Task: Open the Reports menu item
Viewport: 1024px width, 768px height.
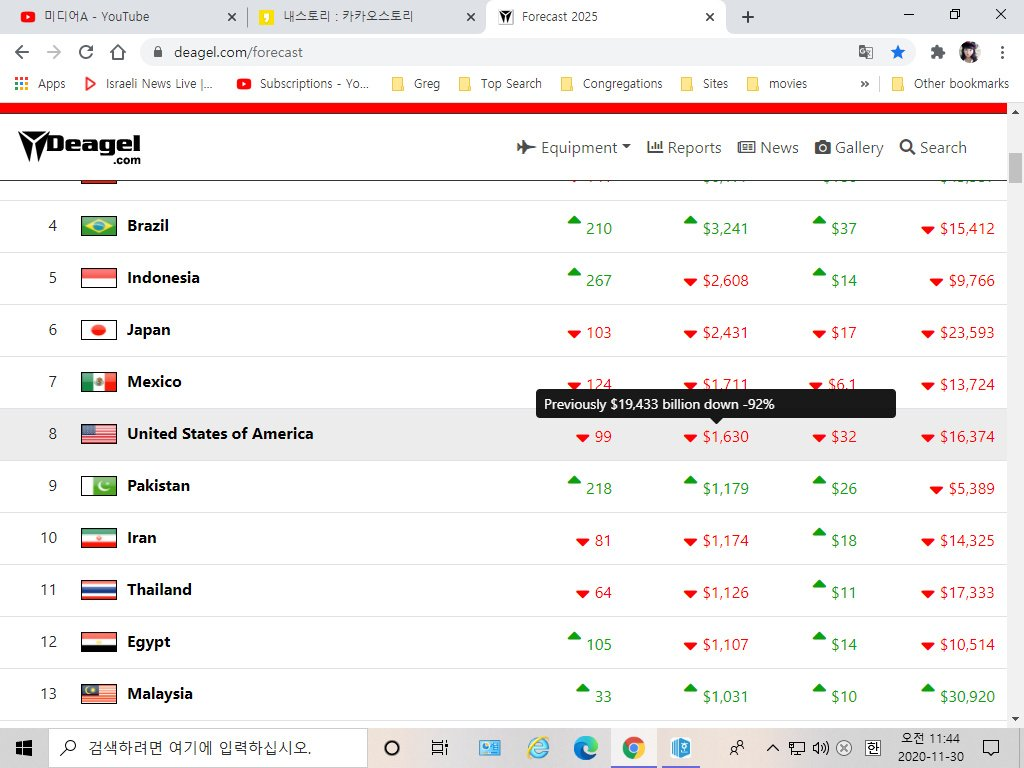Action: (684, 147)
